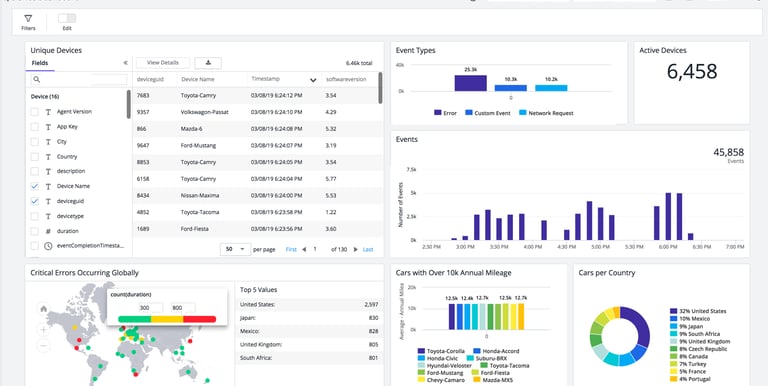Click the download icon button
The height and width of the screenshot is (386, 768).
pos(208,63)
